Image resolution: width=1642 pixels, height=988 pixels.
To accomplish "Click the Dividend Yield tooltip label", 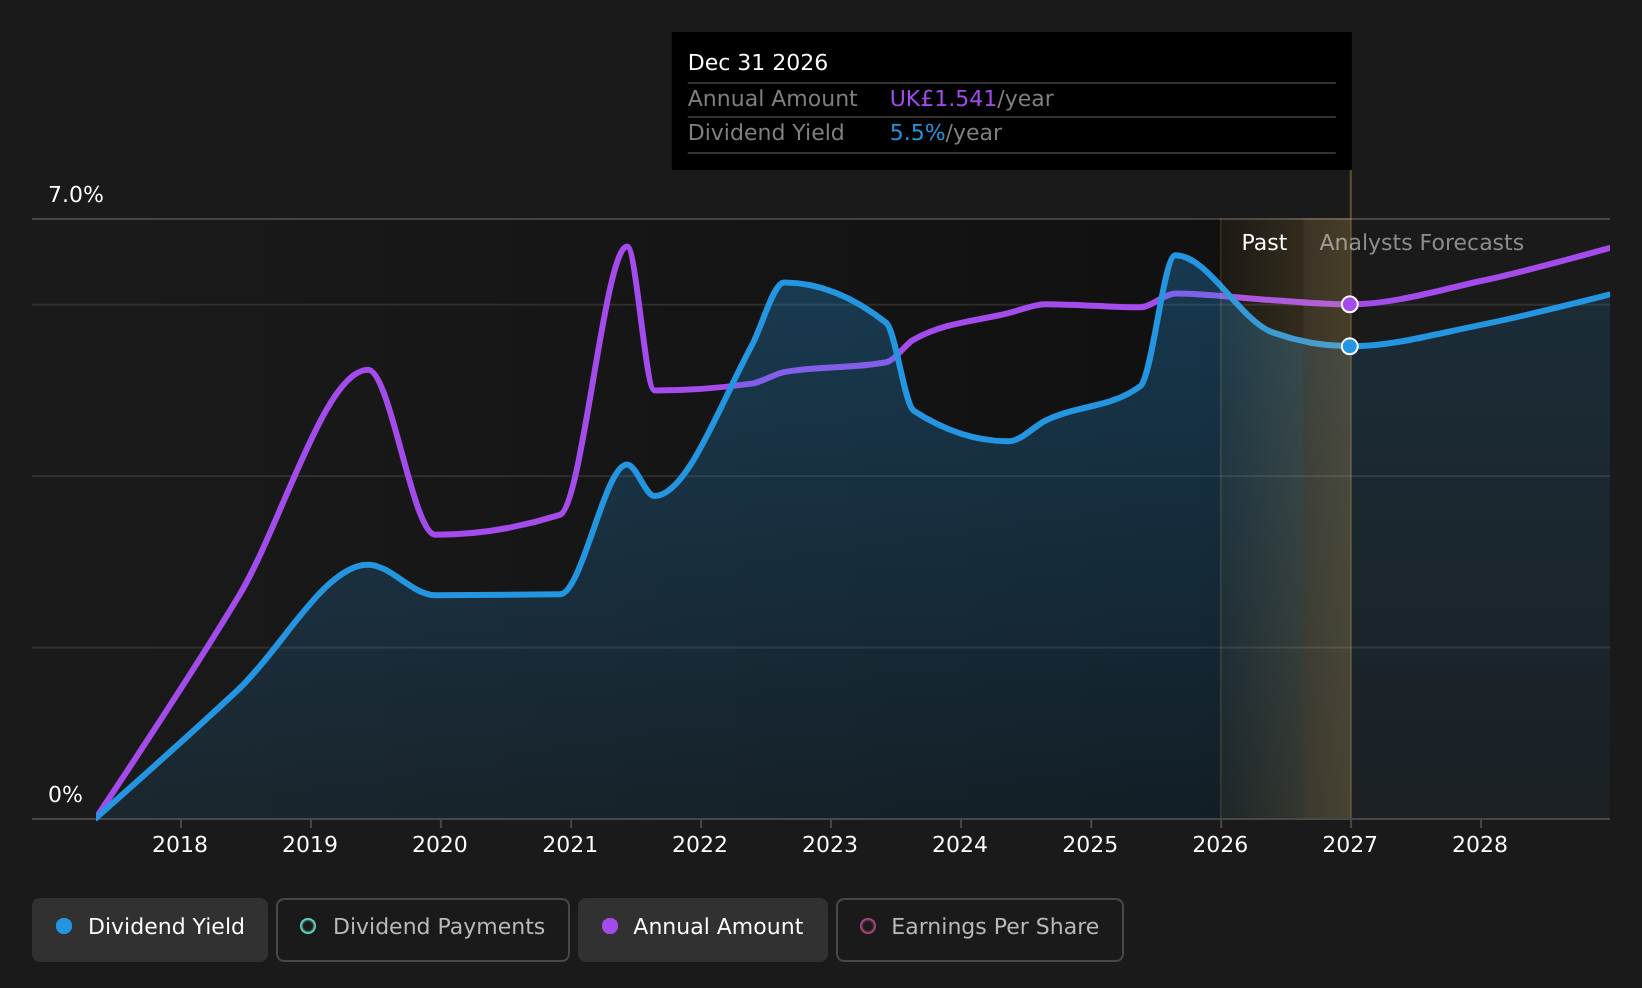I will pyautogui.click(x=766, y=133).
